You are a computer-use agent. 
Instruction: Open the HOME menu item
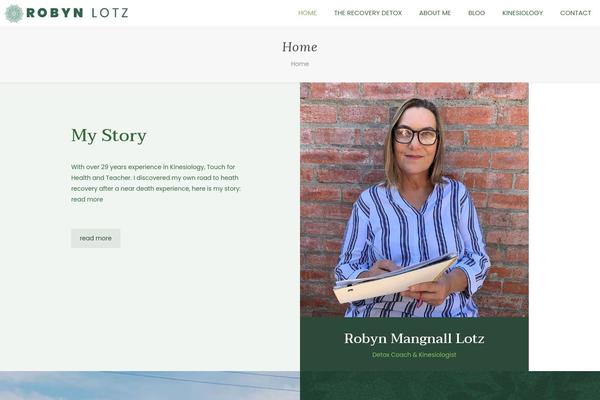point(307,13)
